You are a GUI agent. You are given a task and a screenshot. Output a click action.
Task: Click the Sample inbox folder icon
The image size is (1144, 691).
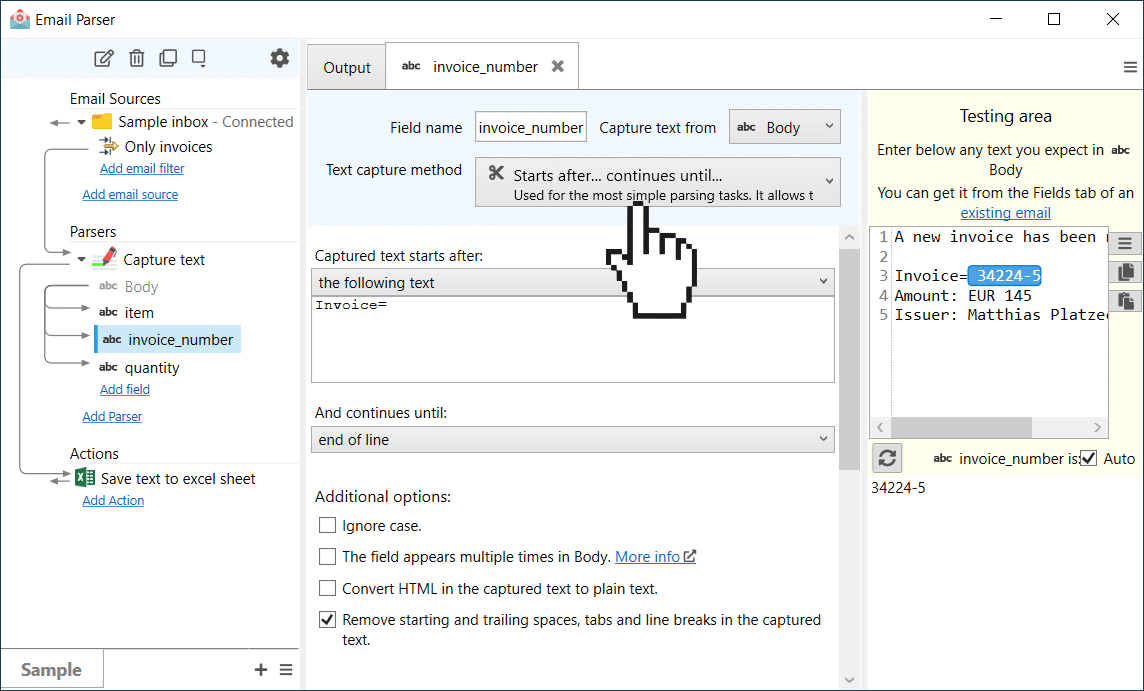(102, 122)
